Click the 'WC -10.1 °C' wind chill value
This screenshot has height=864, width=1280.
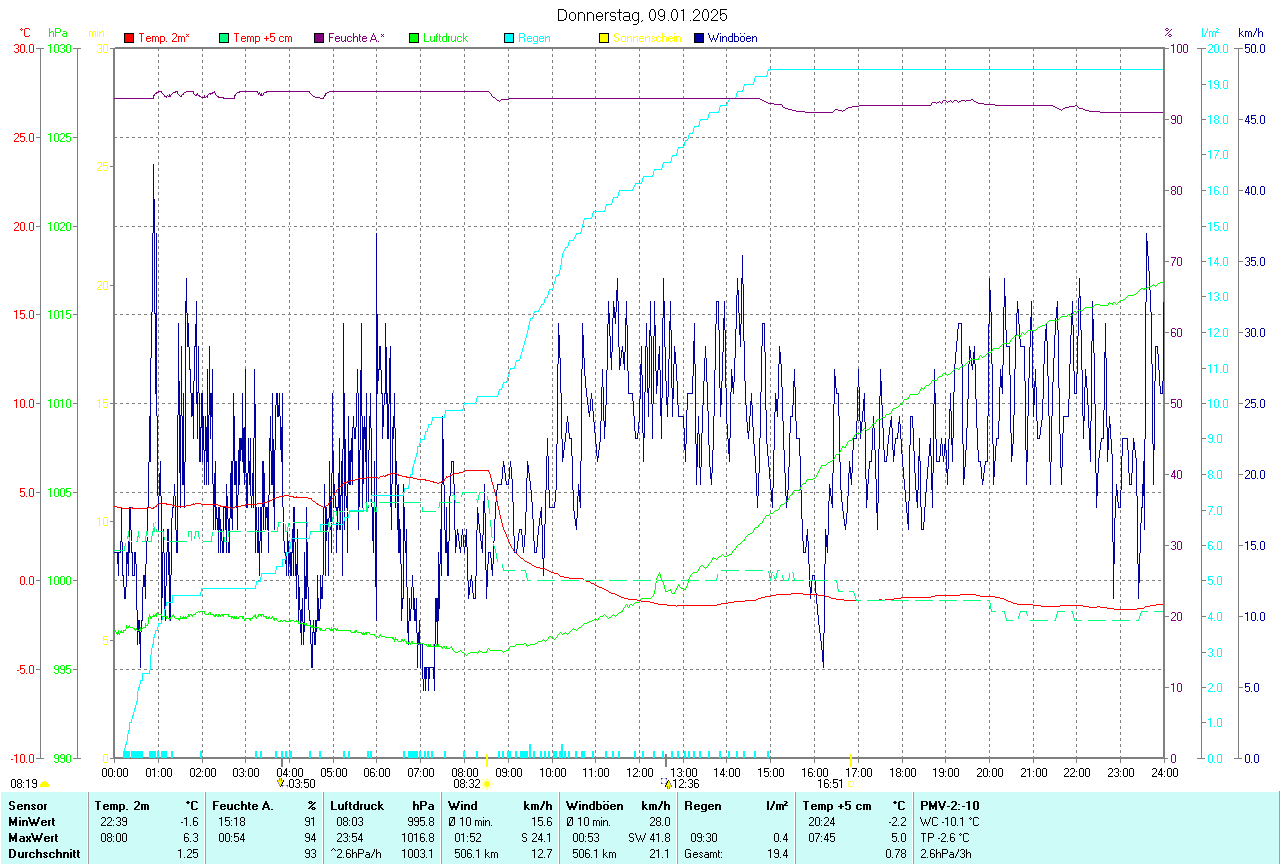tap(950, 822)
